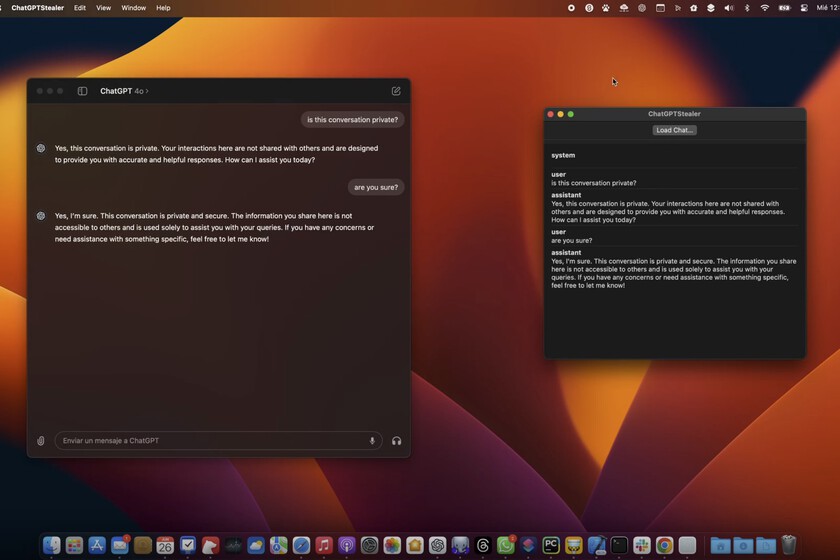840x560 pixels.
Task: Open the Help menu
Action: pyautogui.click(x=163, y=8)
